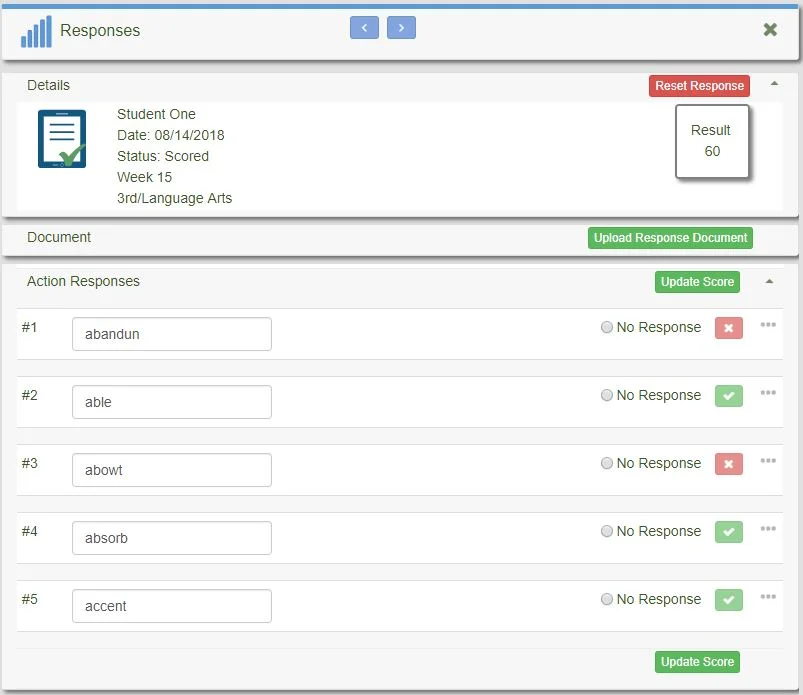Screen dimensions: 803x695
Task: Click the right navigation arrow
Action: coord(401,28)
